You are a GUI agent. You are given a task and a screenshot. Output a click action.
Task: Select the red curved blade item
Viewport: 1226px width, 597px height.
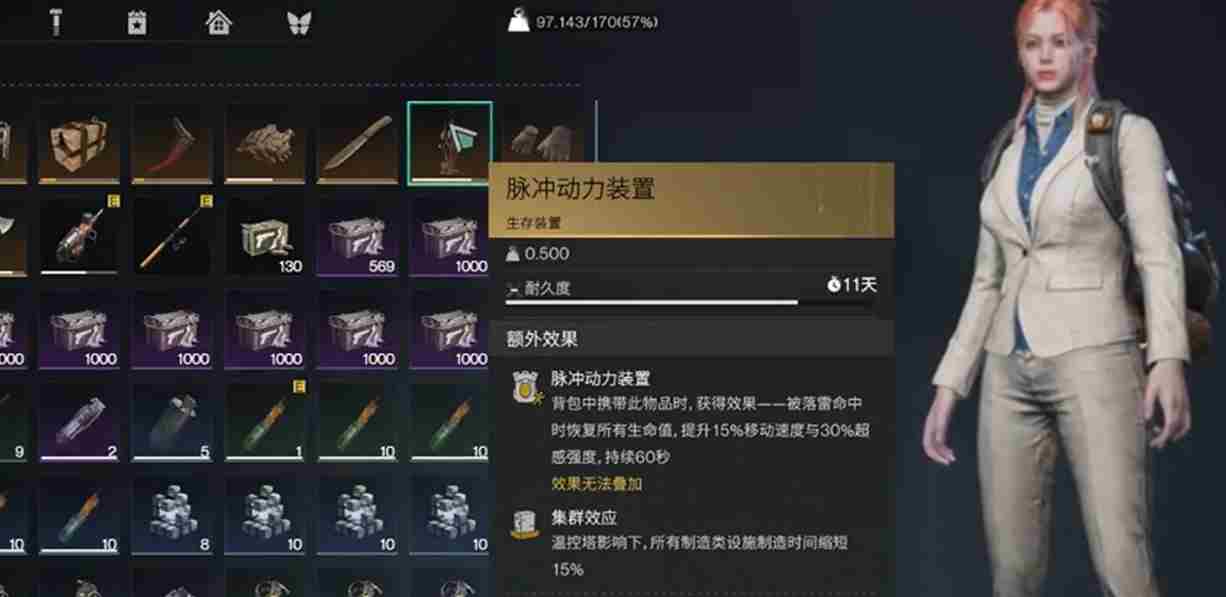pos(172,143)
